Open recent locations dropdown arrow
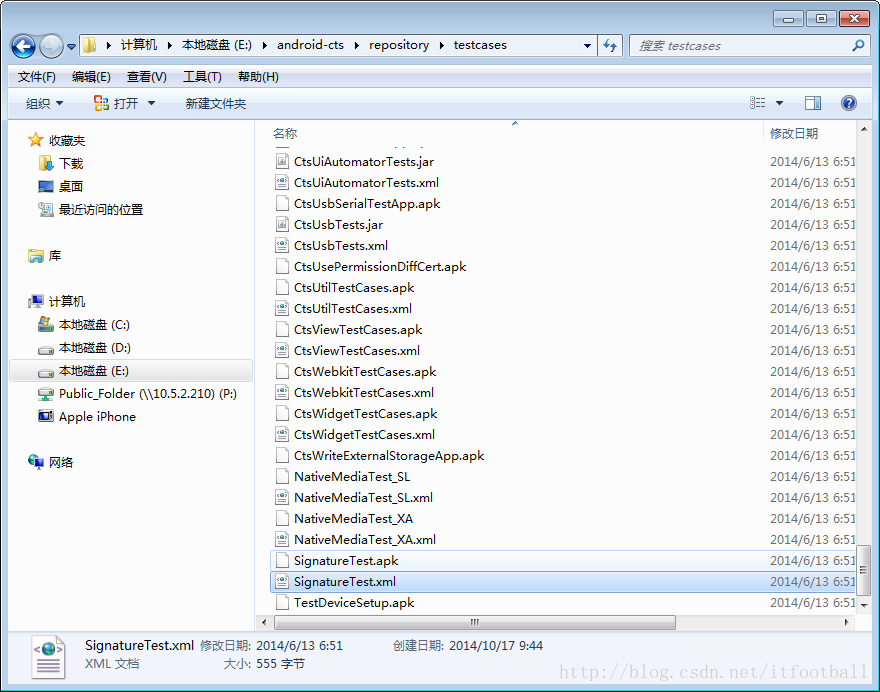This screenshot has height=692, width=880. coord(71,47)
